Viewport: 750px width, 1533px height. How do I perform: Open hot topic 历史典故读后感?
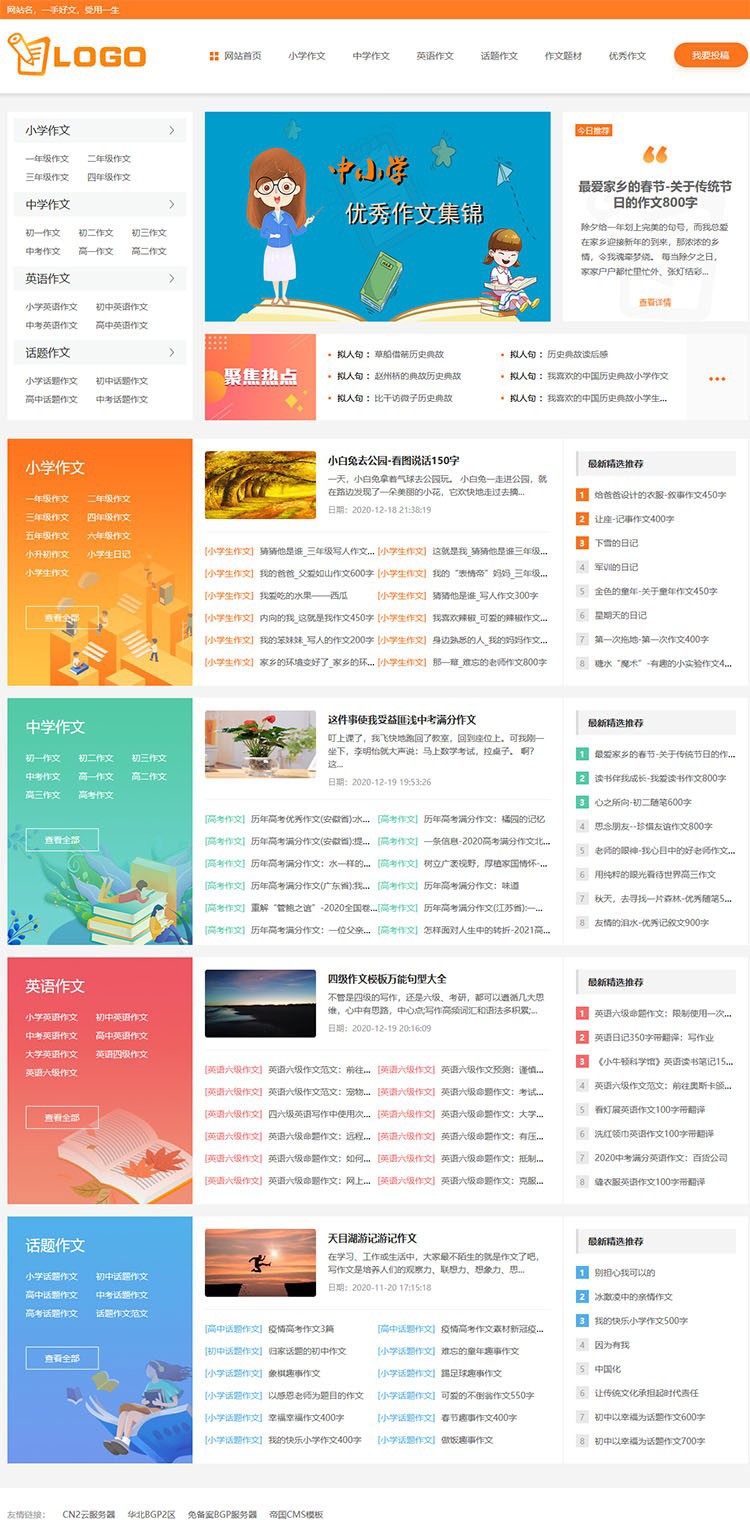pos(577,354)
